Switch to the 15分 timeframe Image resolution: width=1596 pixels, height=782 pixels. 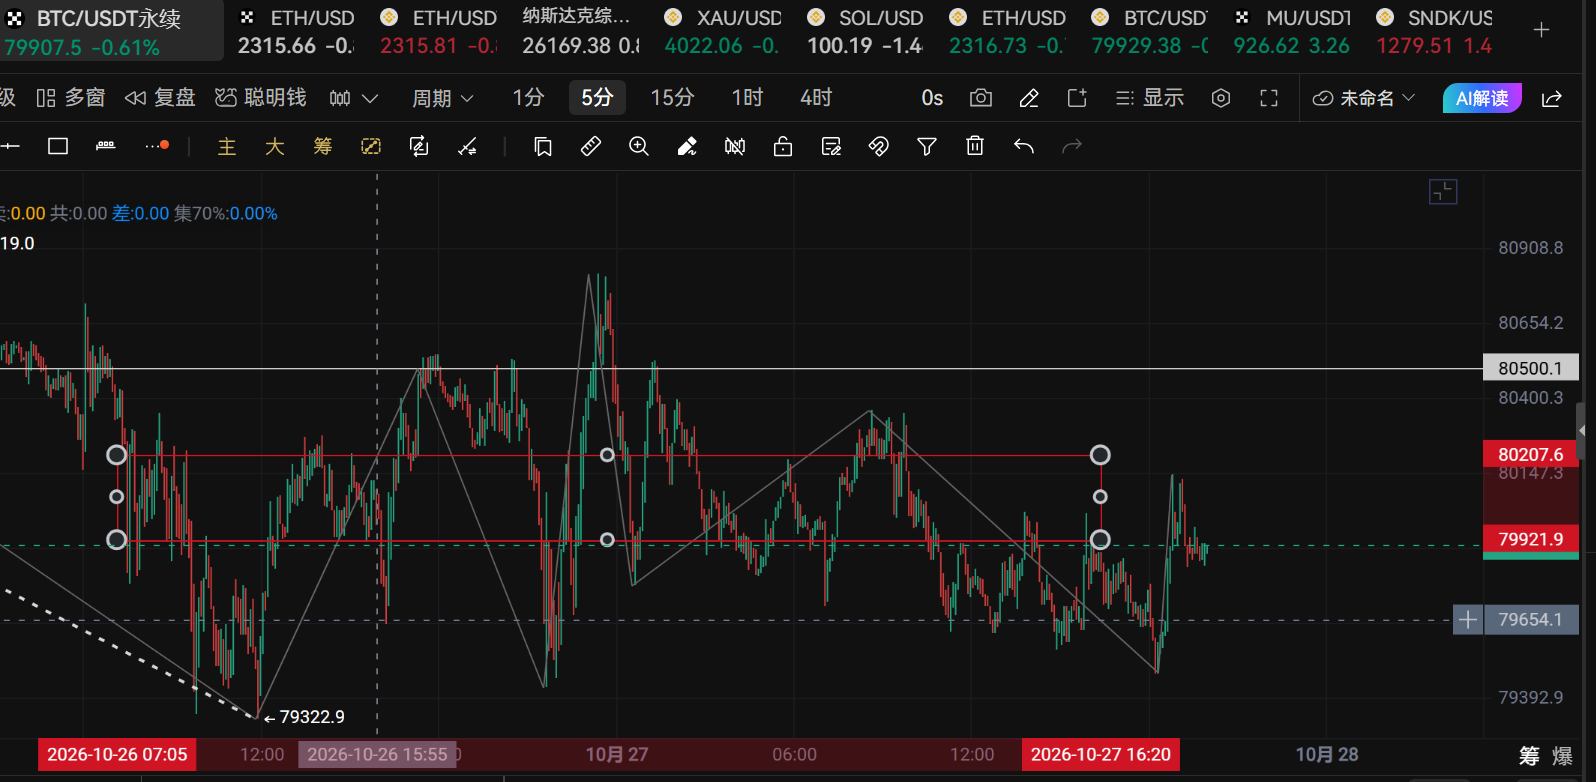coord(672,98)
